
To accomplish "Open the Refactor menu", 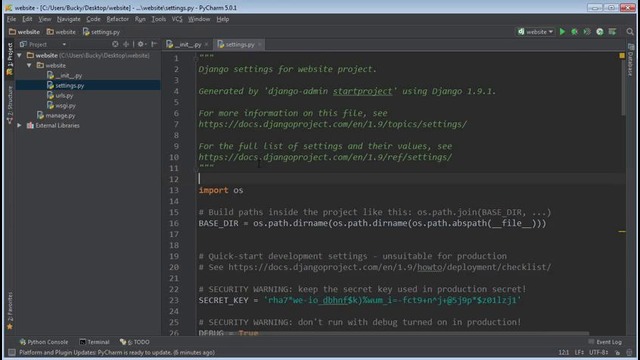I will [118, 19].
